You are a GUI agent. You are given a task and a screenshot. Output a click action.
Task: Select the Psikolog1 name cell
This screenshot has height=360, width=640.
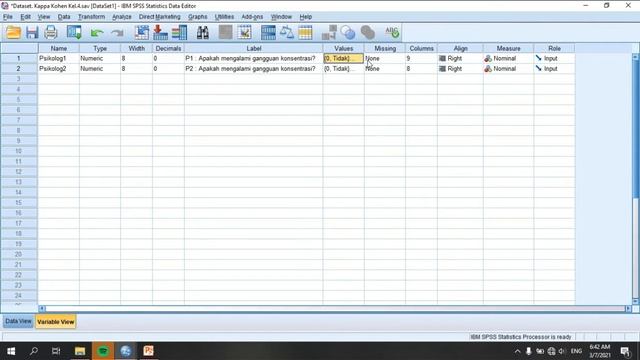59,58
